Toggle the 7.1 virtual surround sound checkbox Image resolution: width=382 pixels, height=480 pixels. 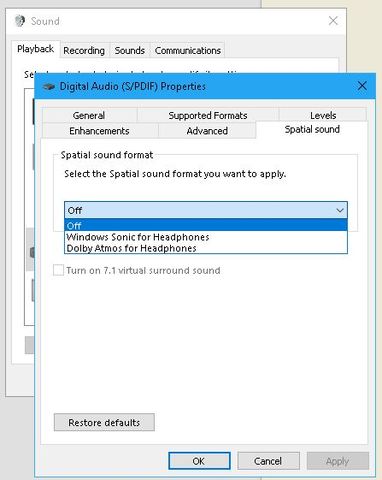tap(58, 270)
